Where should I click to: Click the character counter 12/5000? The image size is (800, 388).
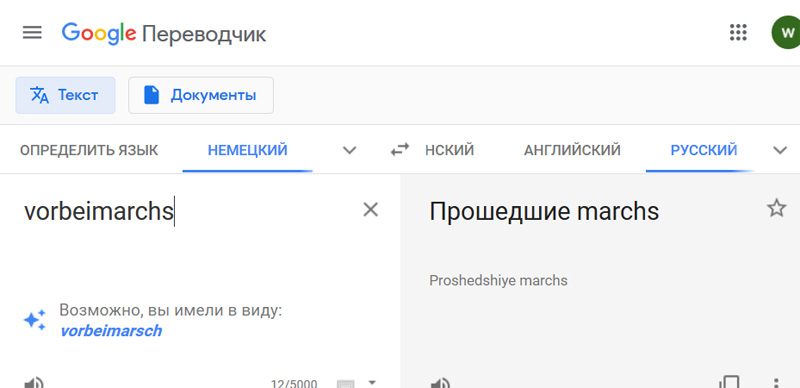pyautogui.click(x=294, y=384)
